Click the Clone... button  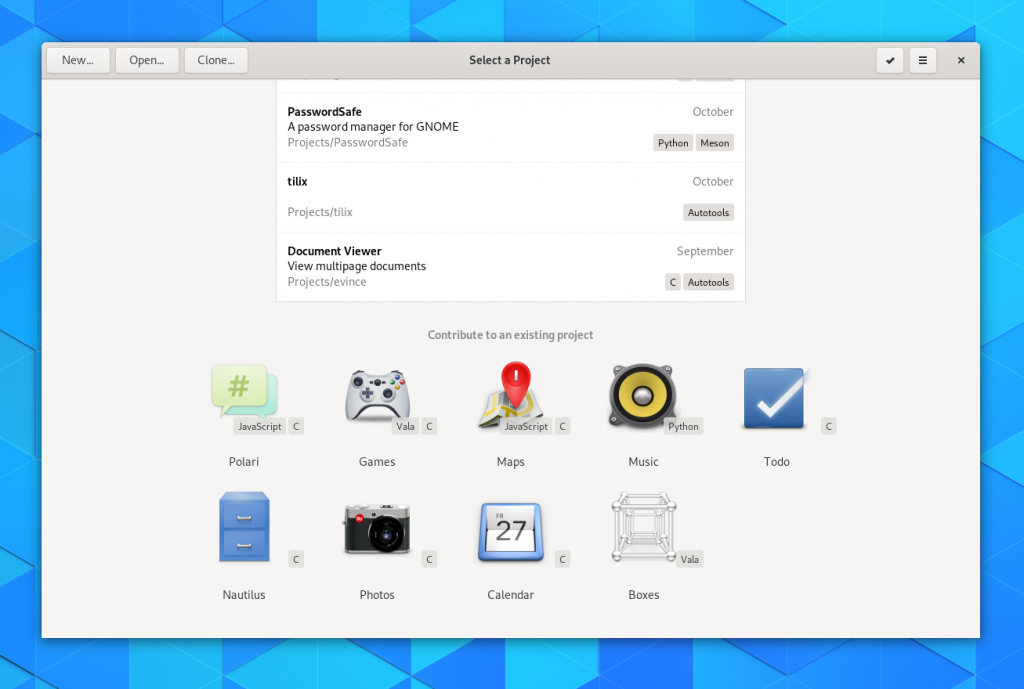216,60
